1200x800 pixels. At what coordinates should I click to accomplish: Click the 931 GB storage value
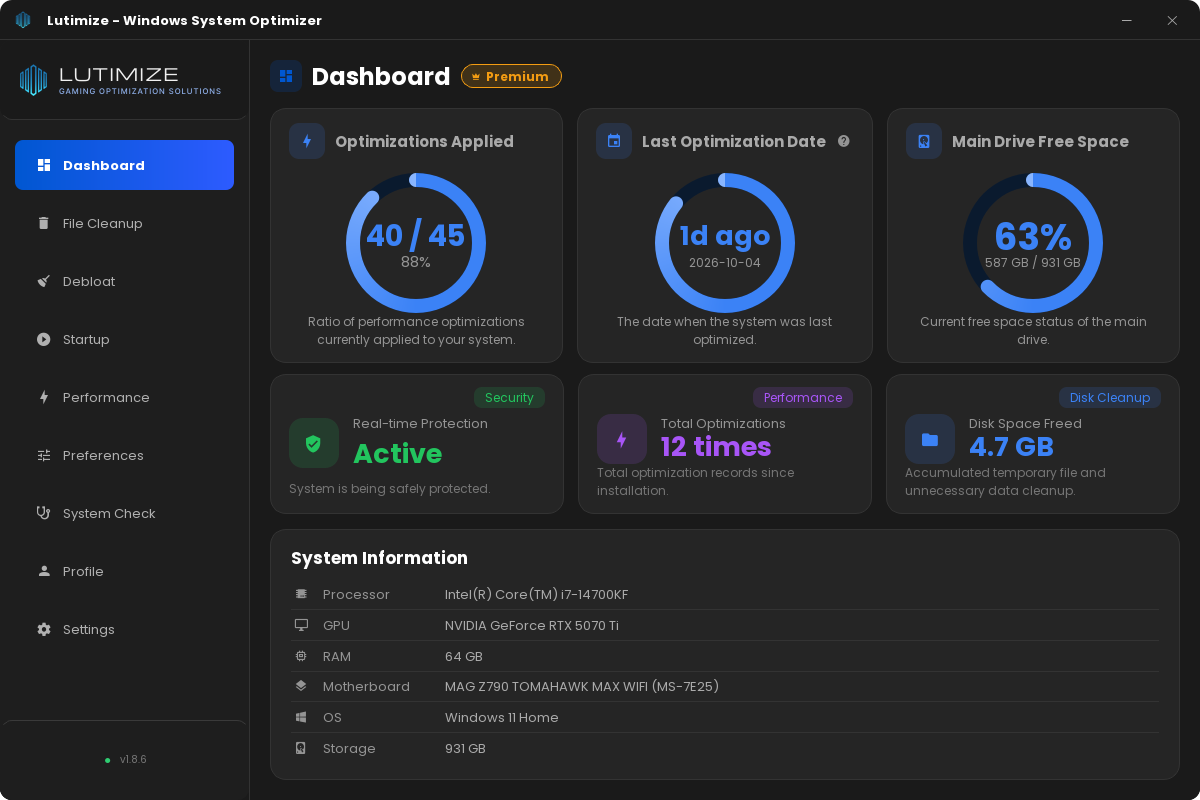[465, 748]
